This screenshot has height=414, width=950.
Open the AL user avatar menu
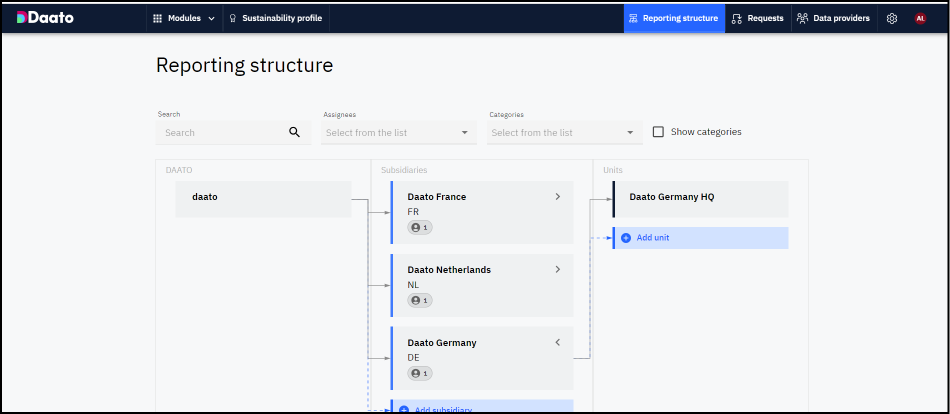(x=920, y=18)
